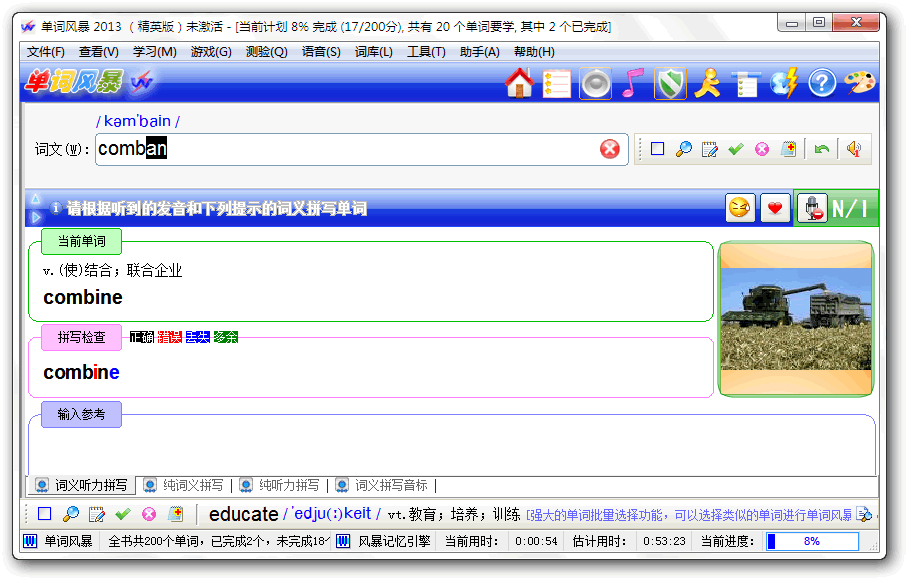The width and height of the screenshot is (907, 580).
Task: Click the green checkmark beside the word input
Action: 736,149
